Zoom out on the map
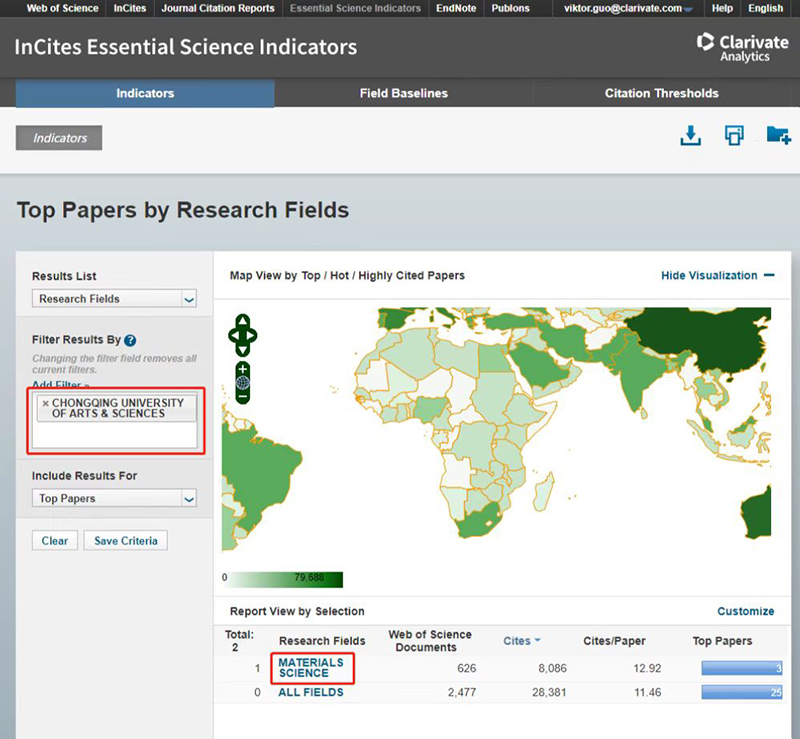The image size is (800, 739). [243, 396]
